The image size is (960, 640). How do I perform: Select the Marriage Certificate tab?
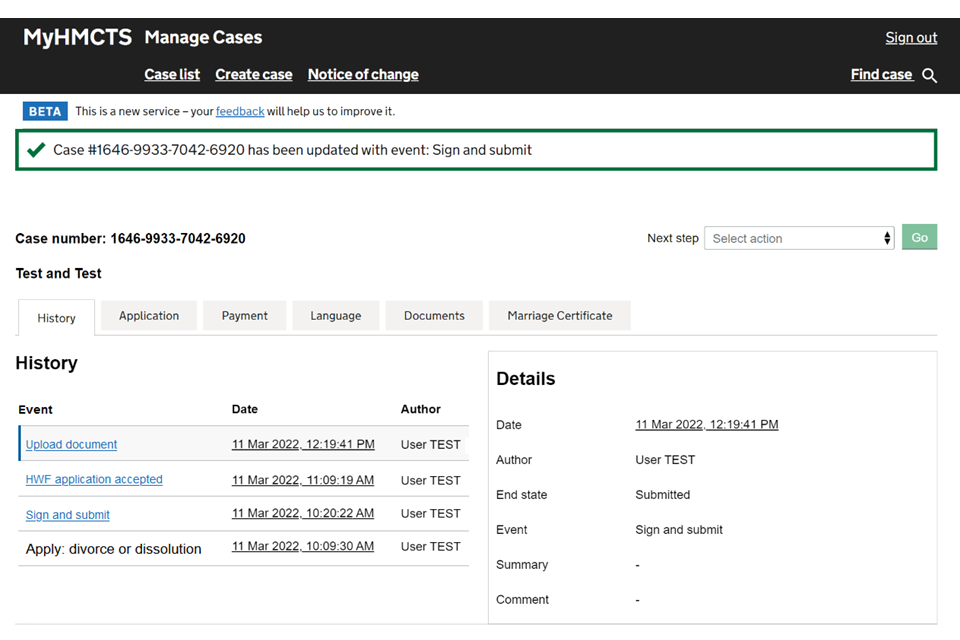(560, 316)
